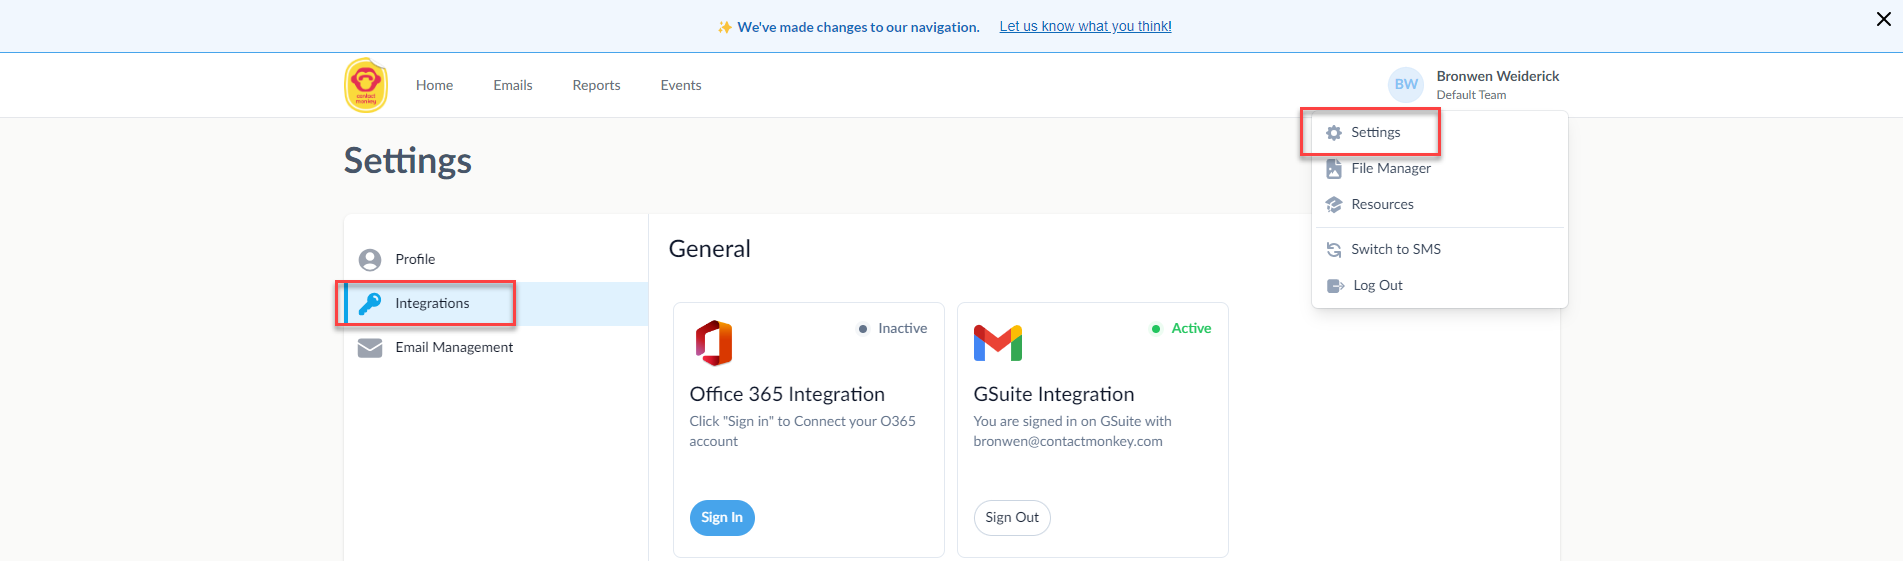This screenshot has height=561, width=1903.
Task: Sign in to Office 365 integration
Action: coord(722,518)
